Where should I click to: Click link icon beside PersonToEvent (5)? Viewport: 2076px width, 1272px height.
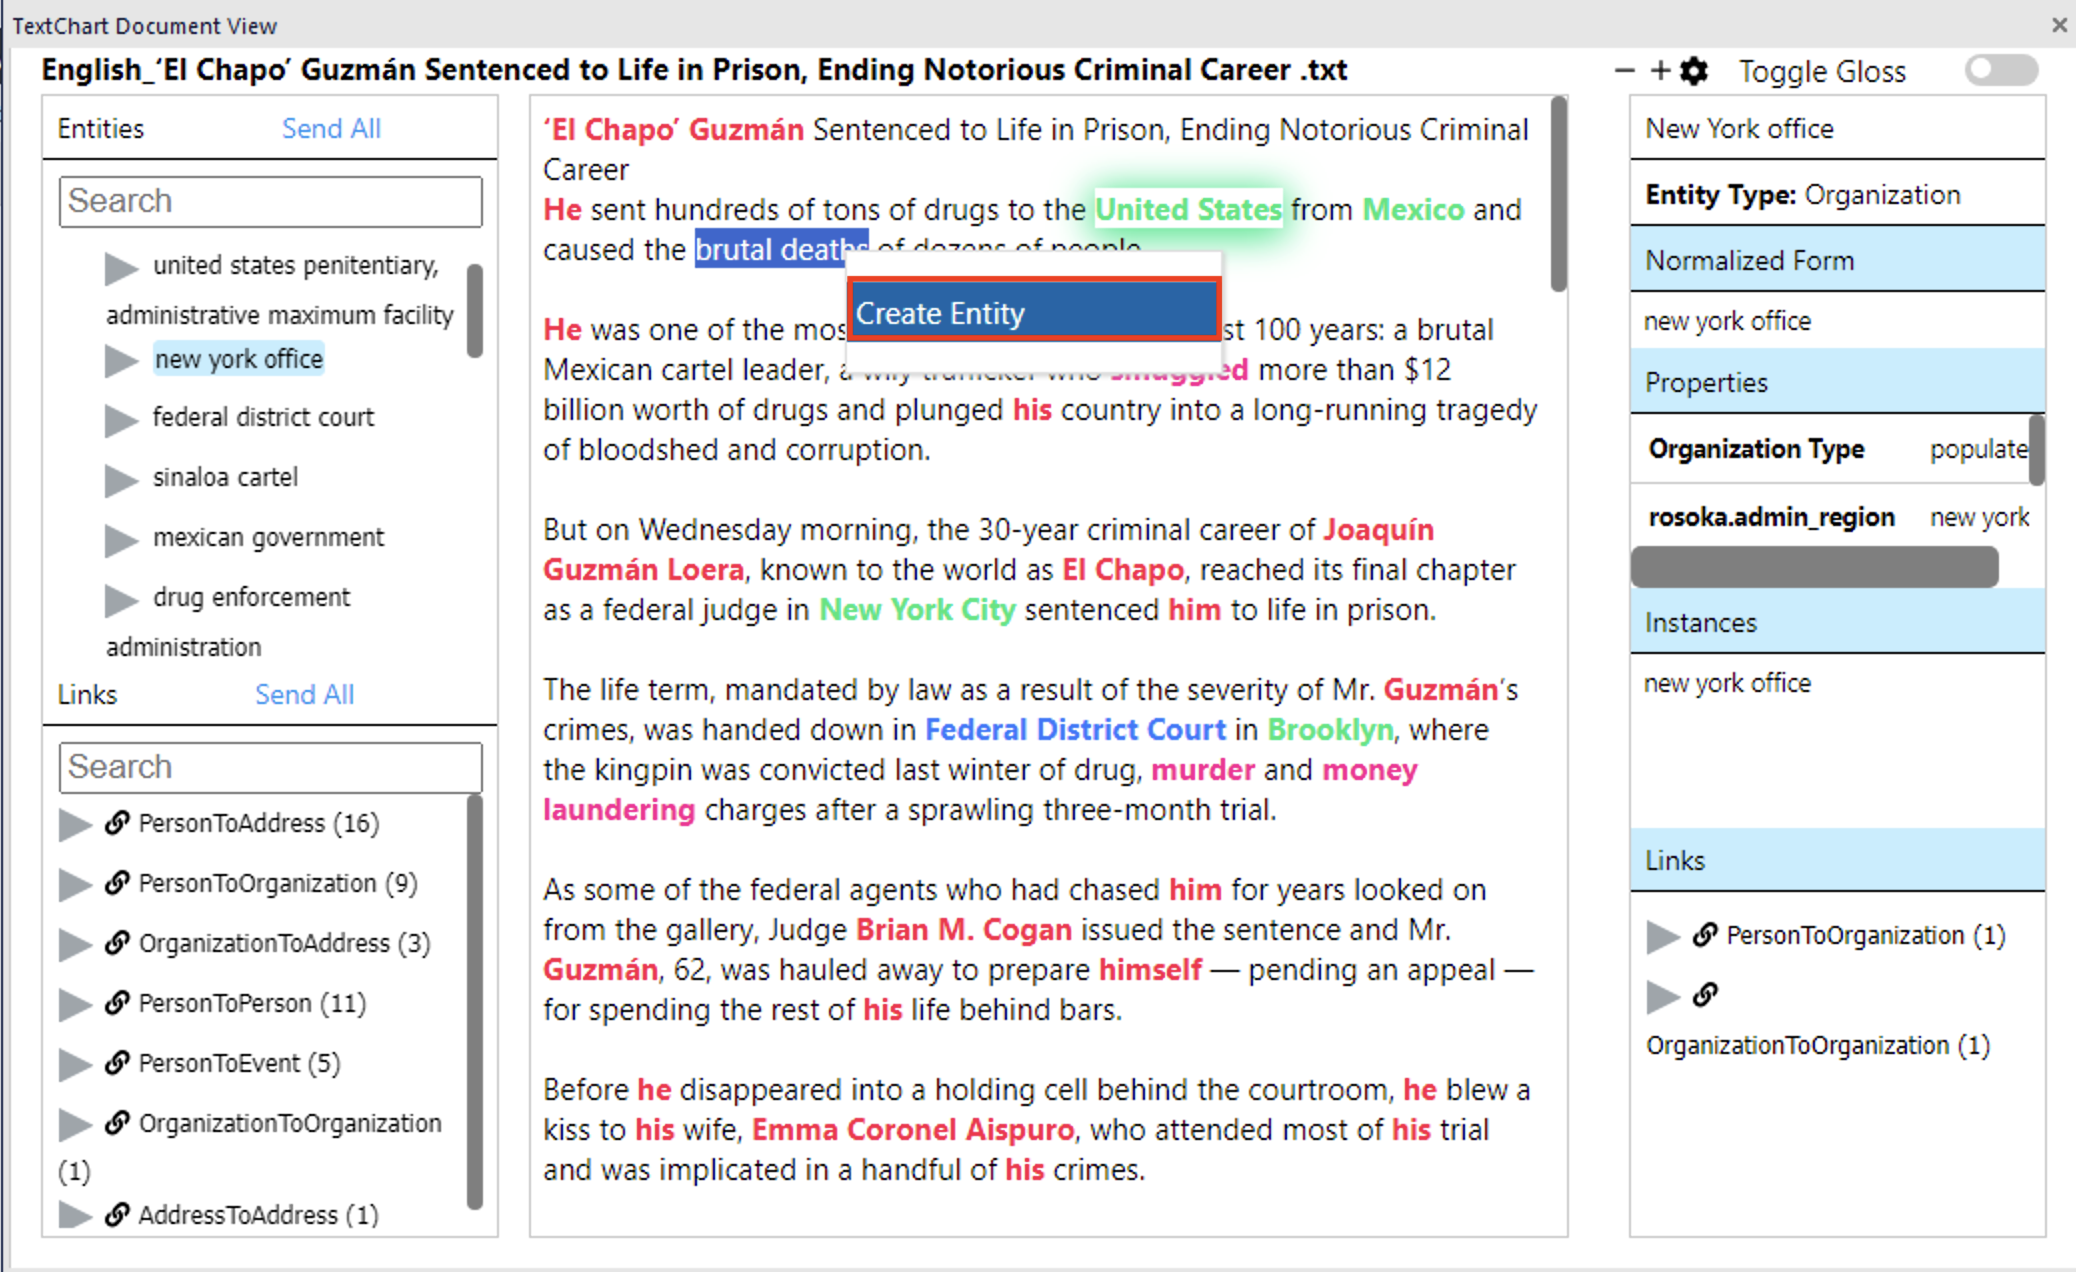click(117, 1063)
